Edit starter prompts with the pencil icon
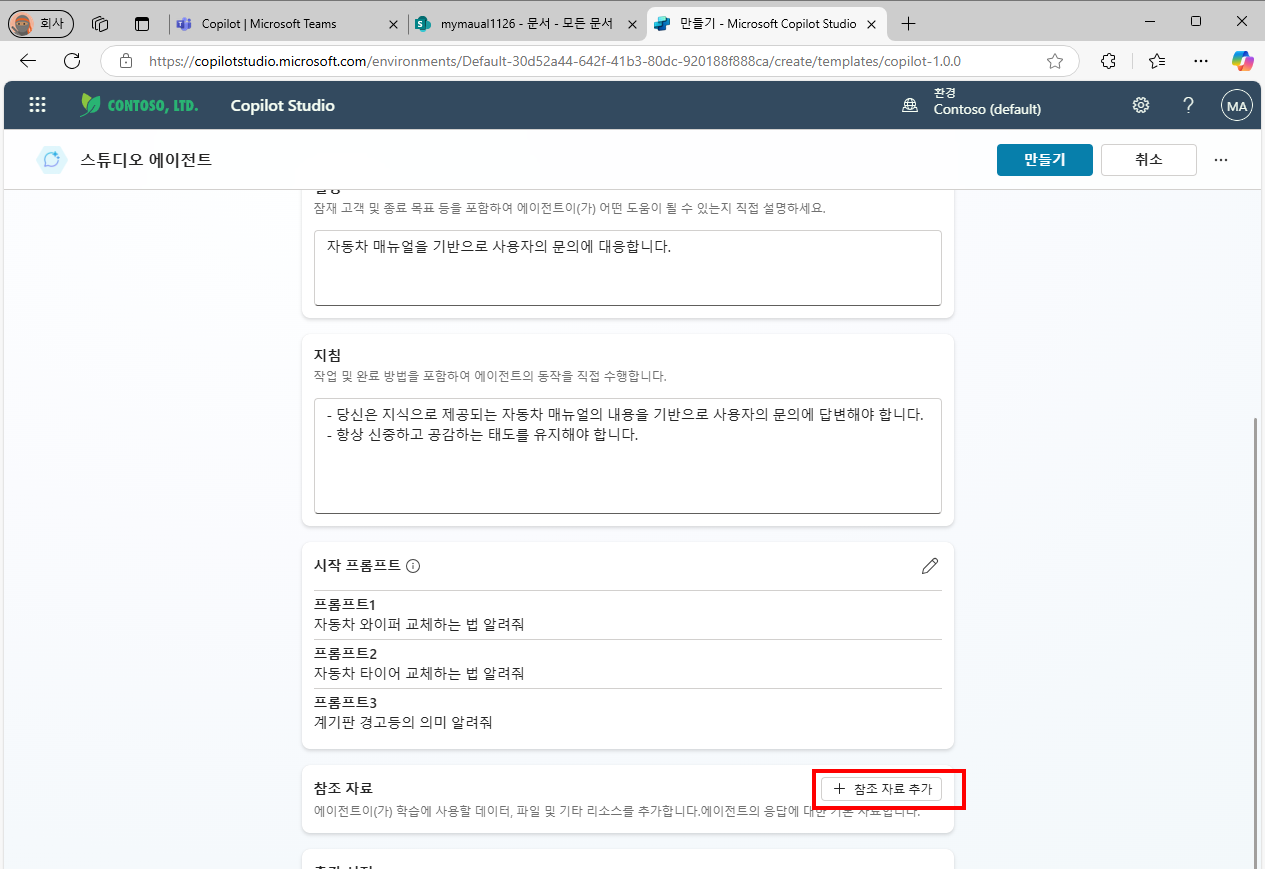Viewport: 1265px width, 869px height. [930, 566]
